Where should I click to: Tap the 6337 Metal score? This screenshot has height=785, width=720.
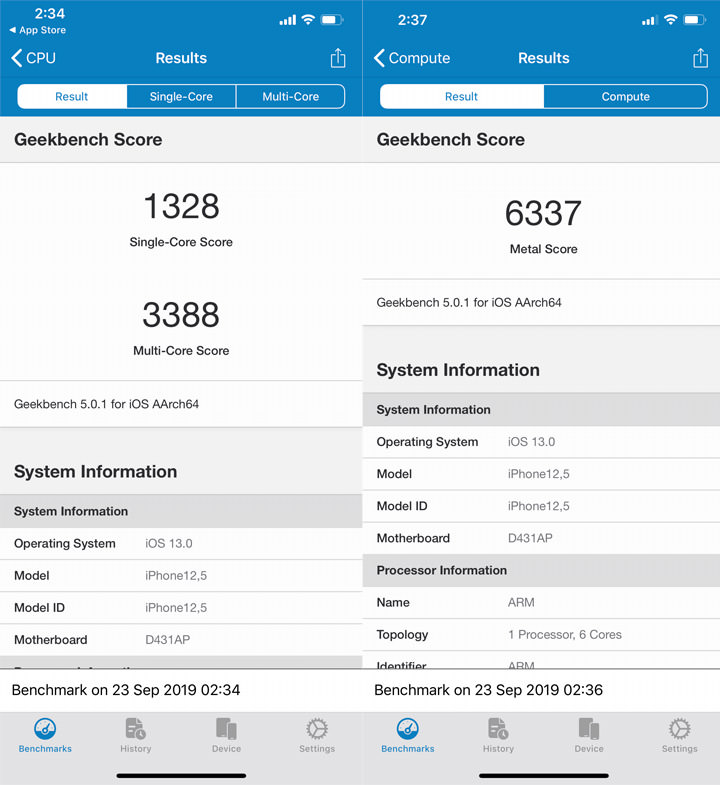point(543,213)
